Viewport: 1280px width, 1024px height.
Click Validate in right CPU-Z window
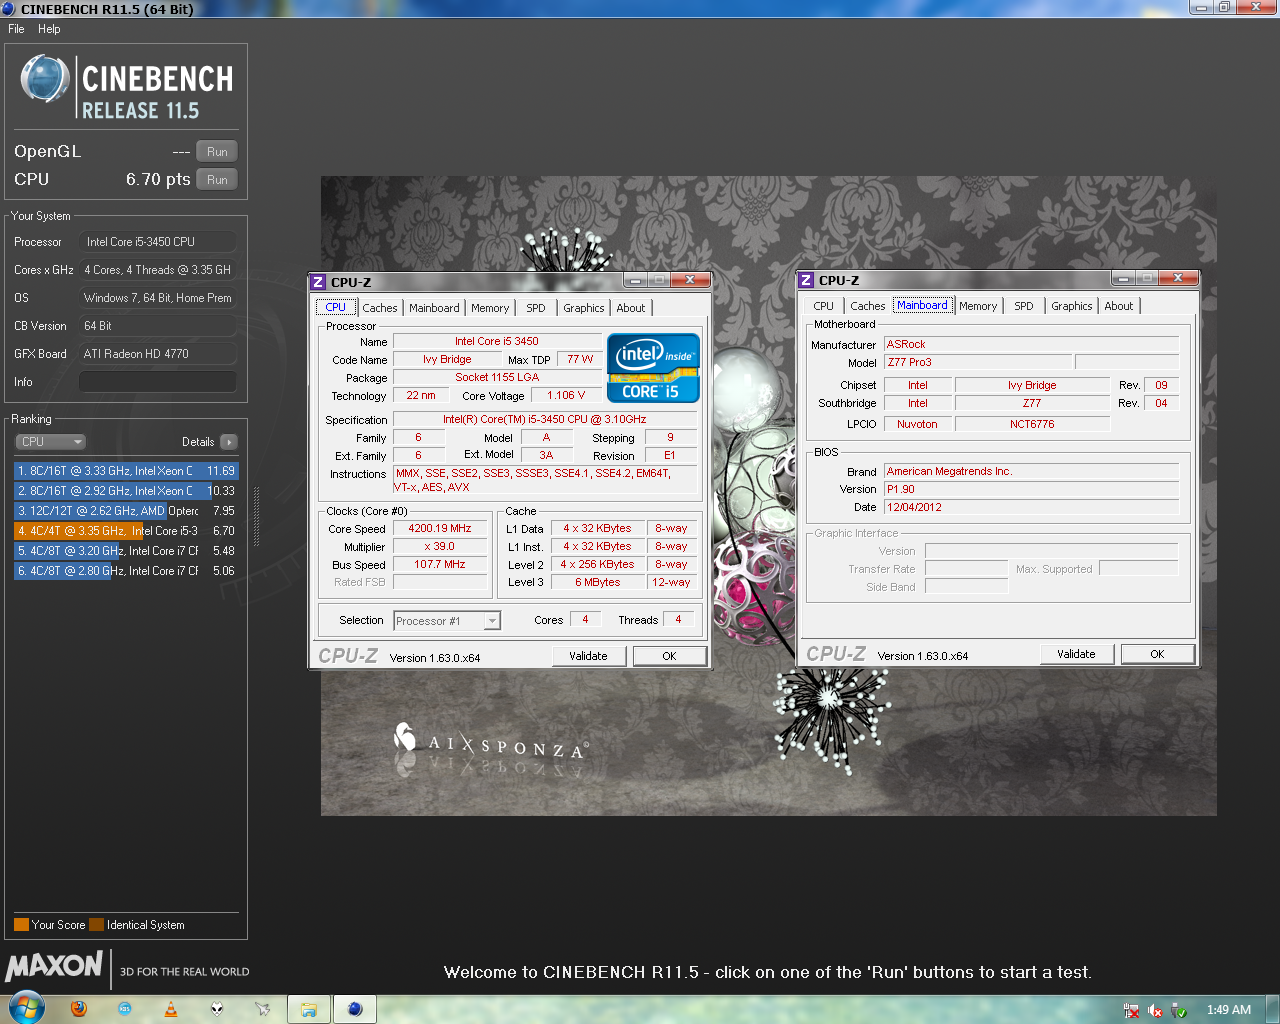pos(1077,654)
